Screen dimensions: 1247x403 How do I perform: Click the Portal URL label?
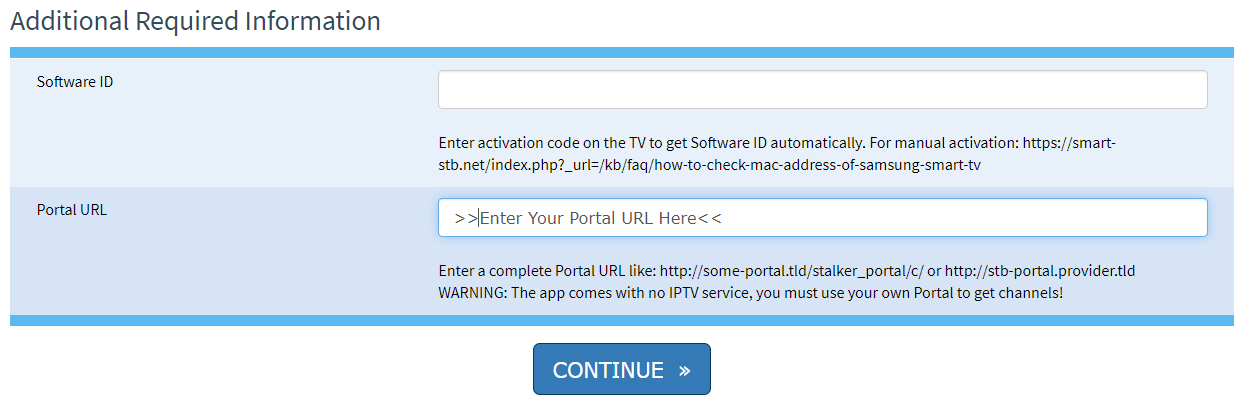pos(72,210)
